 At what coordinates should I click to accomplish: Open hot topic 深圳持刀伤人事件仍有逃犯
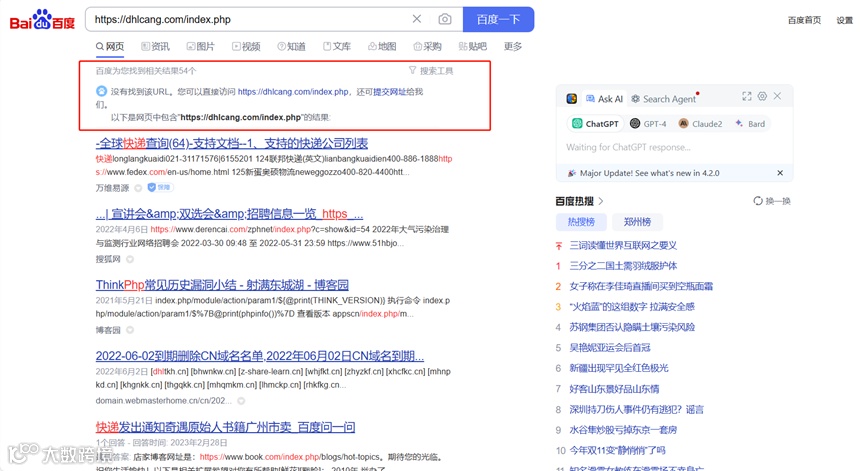pyautogui.click(x=636, y=409)
